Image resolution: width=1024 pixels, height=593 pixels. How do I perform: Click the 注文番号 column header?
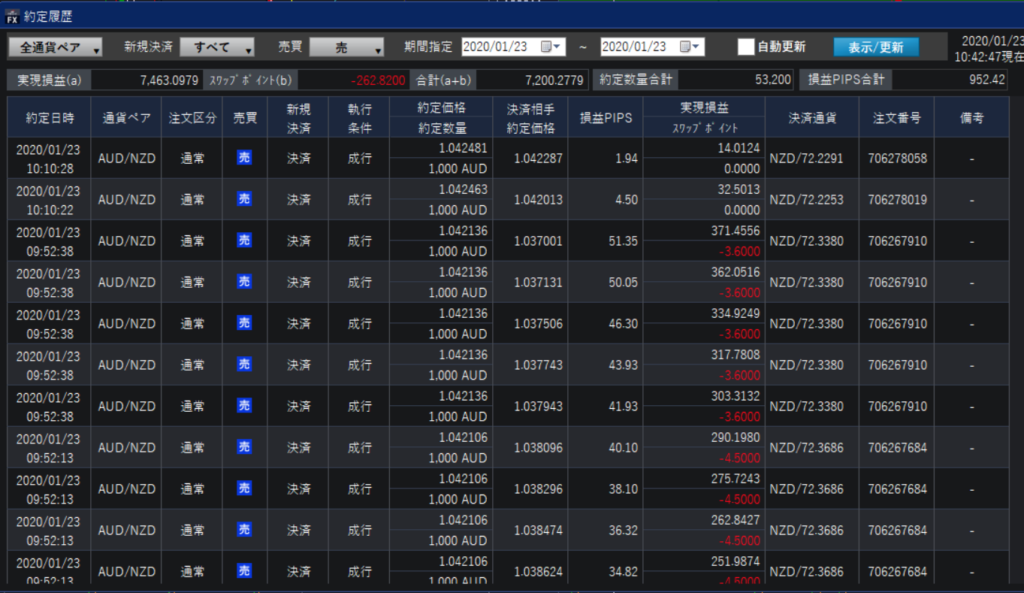[x=896, y=118]
